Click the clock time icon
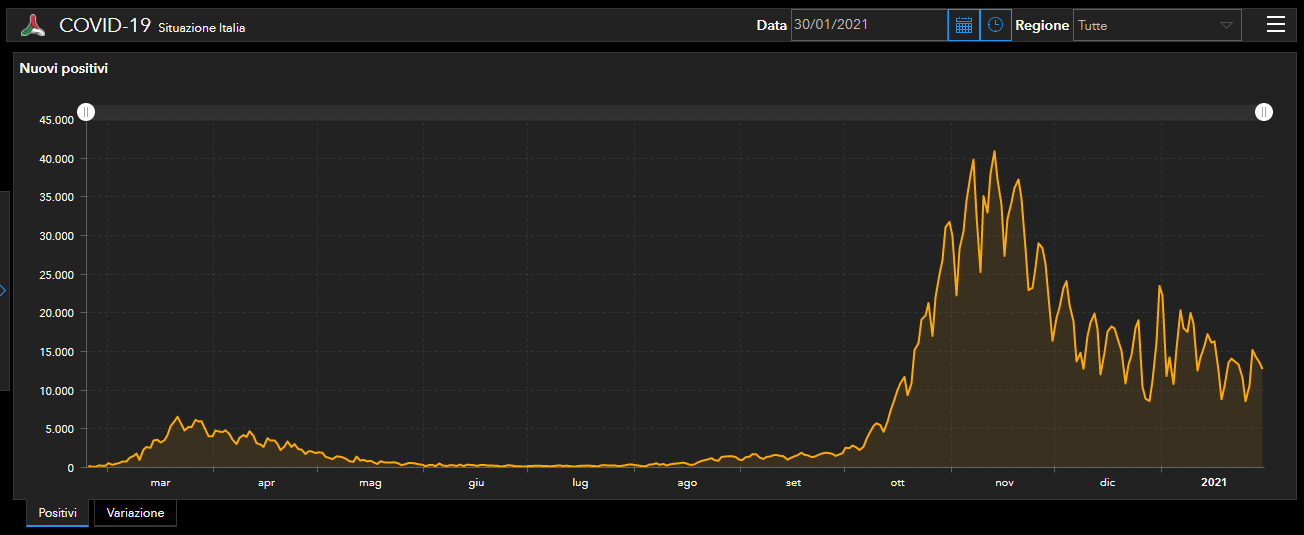The width and height of the screenshot is (1304, 535). [995, 25]
